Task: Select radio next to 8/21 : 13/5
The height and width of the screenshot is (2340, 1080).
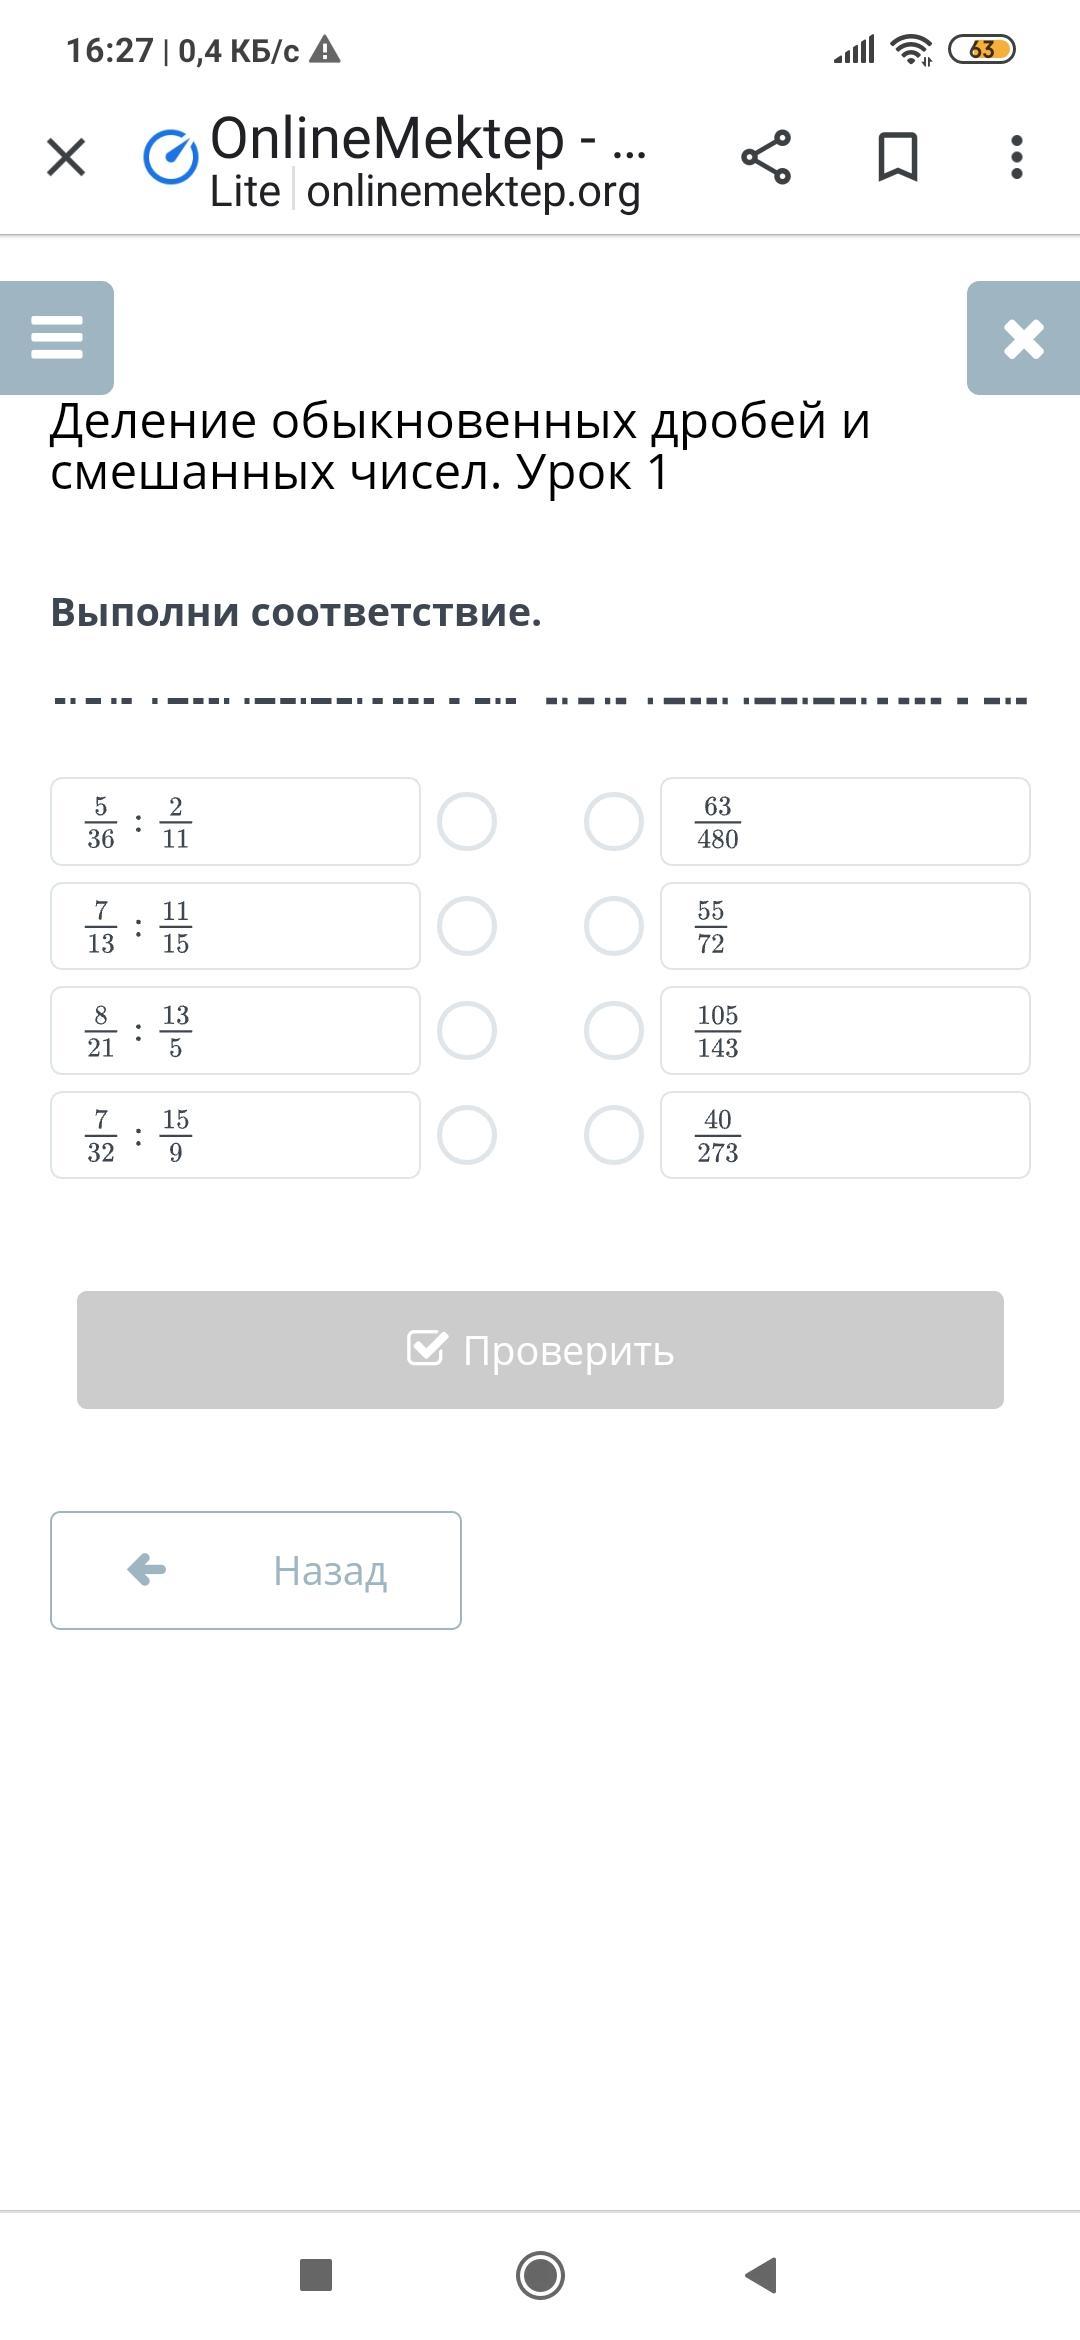Action: tap(467, 1030)
